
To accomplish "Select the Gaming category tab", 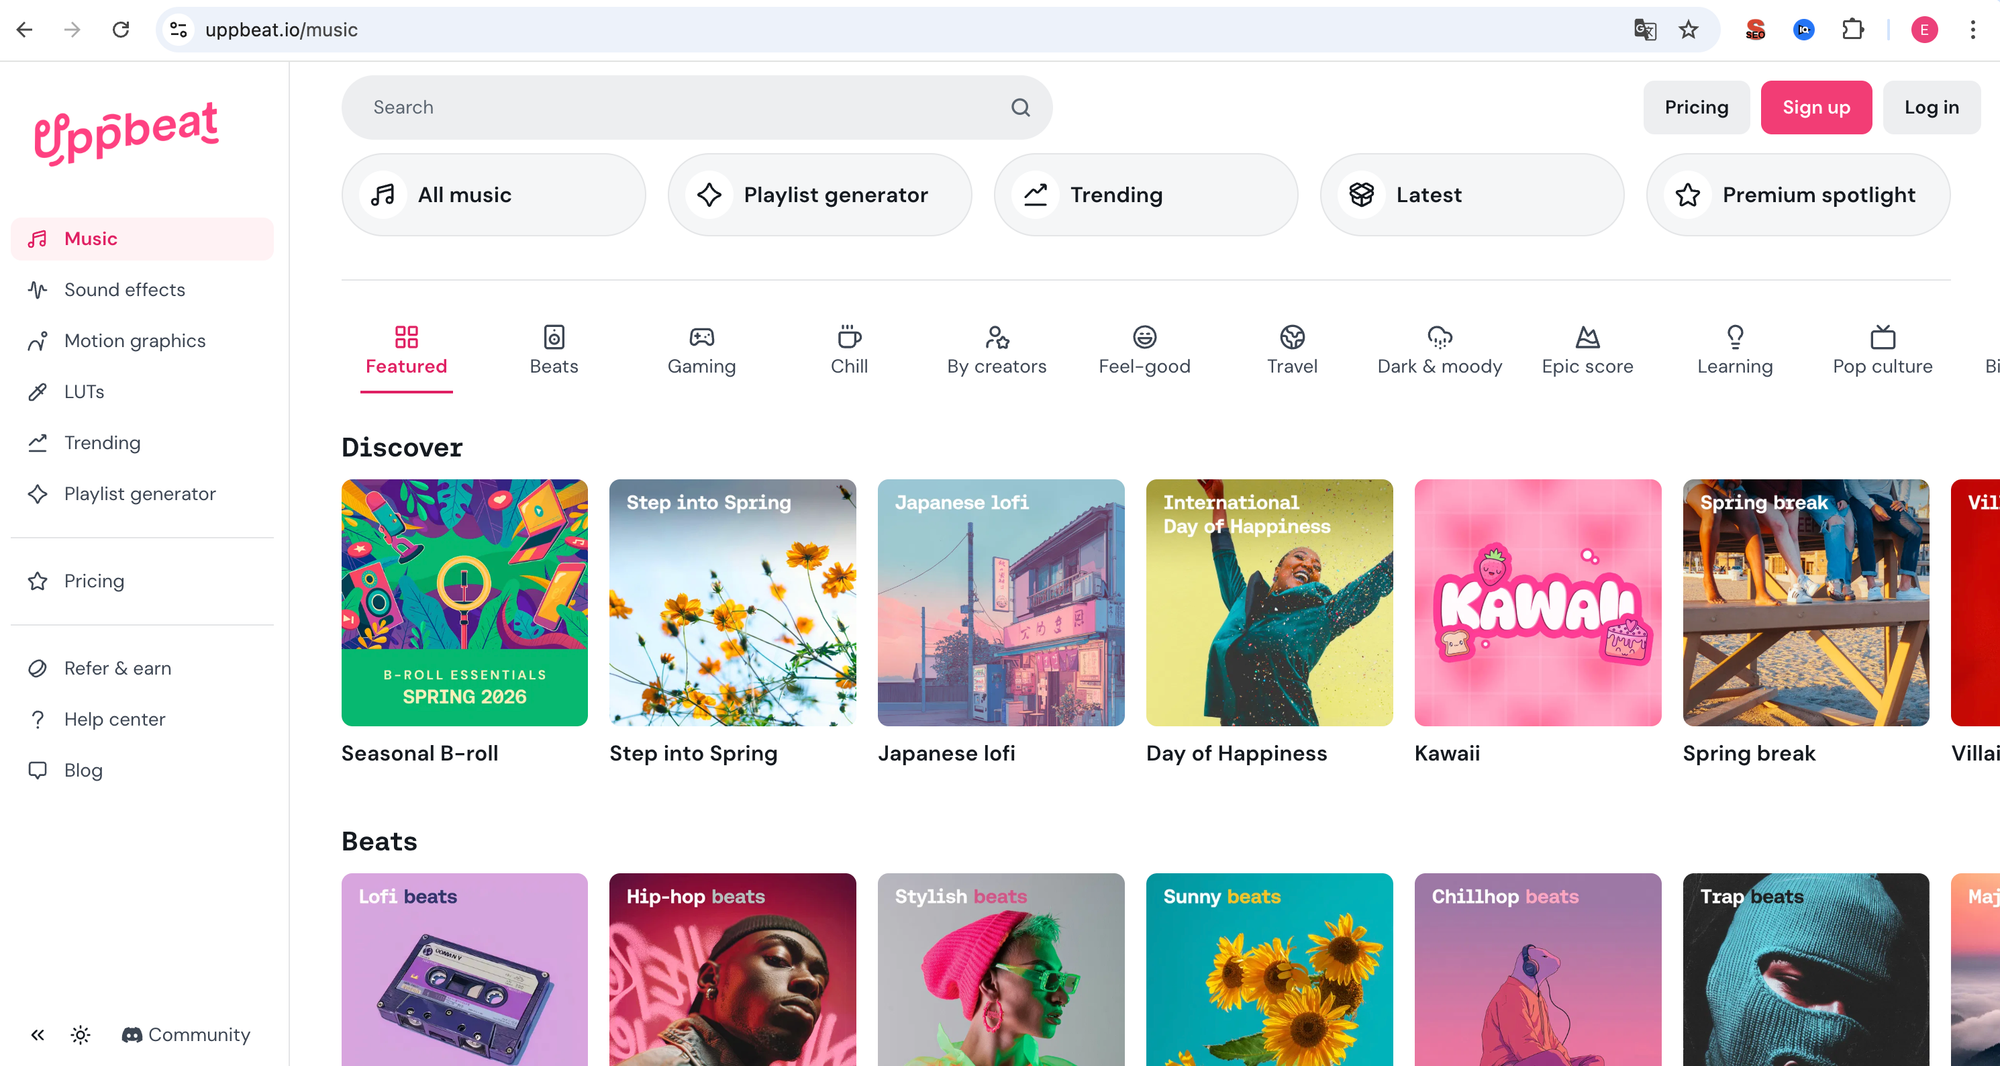I will (701, 351).
